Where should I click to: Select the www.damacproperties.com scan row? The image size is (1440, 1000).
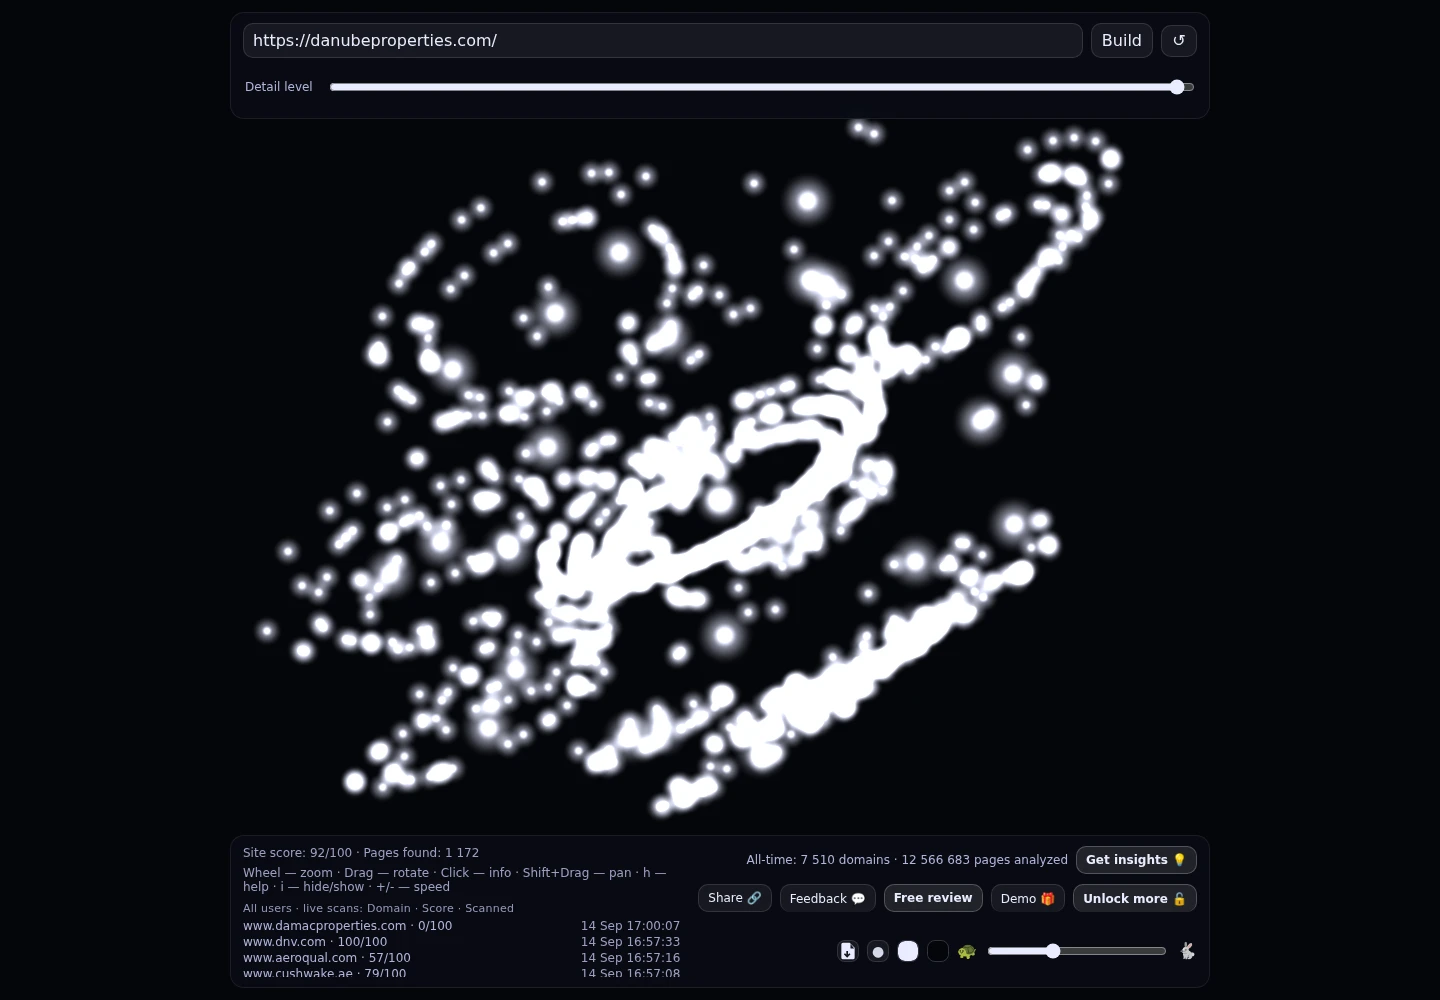click(461, 926)
